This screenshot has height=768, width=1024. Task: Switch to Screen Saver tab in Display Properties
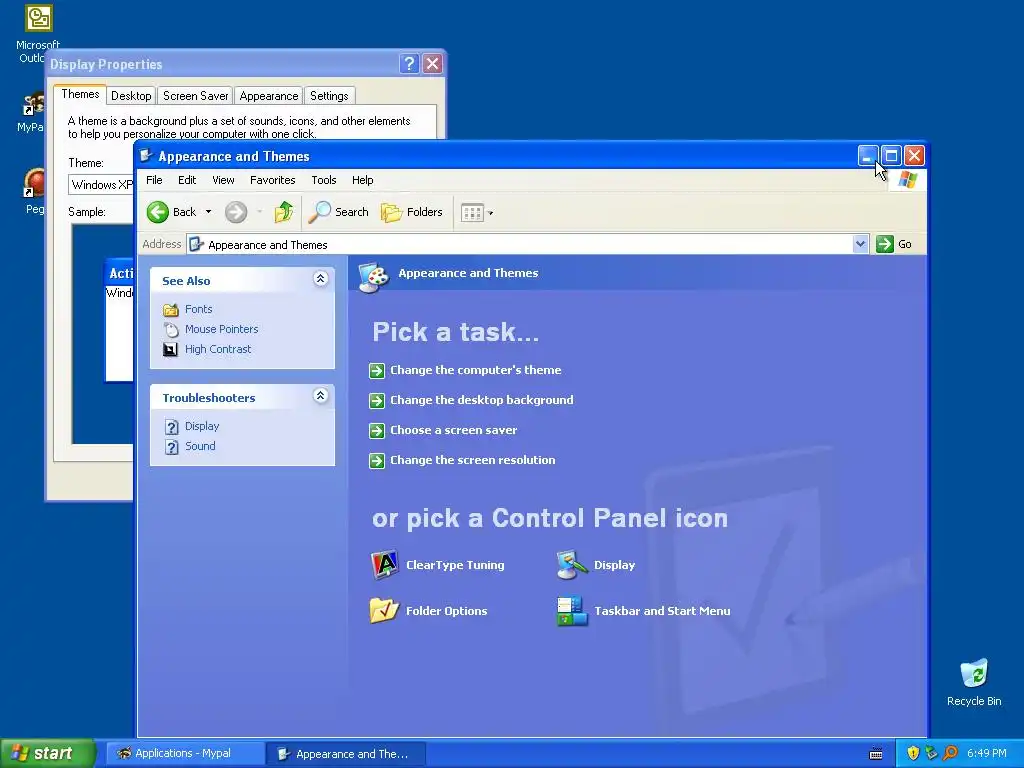click(195, 96)
